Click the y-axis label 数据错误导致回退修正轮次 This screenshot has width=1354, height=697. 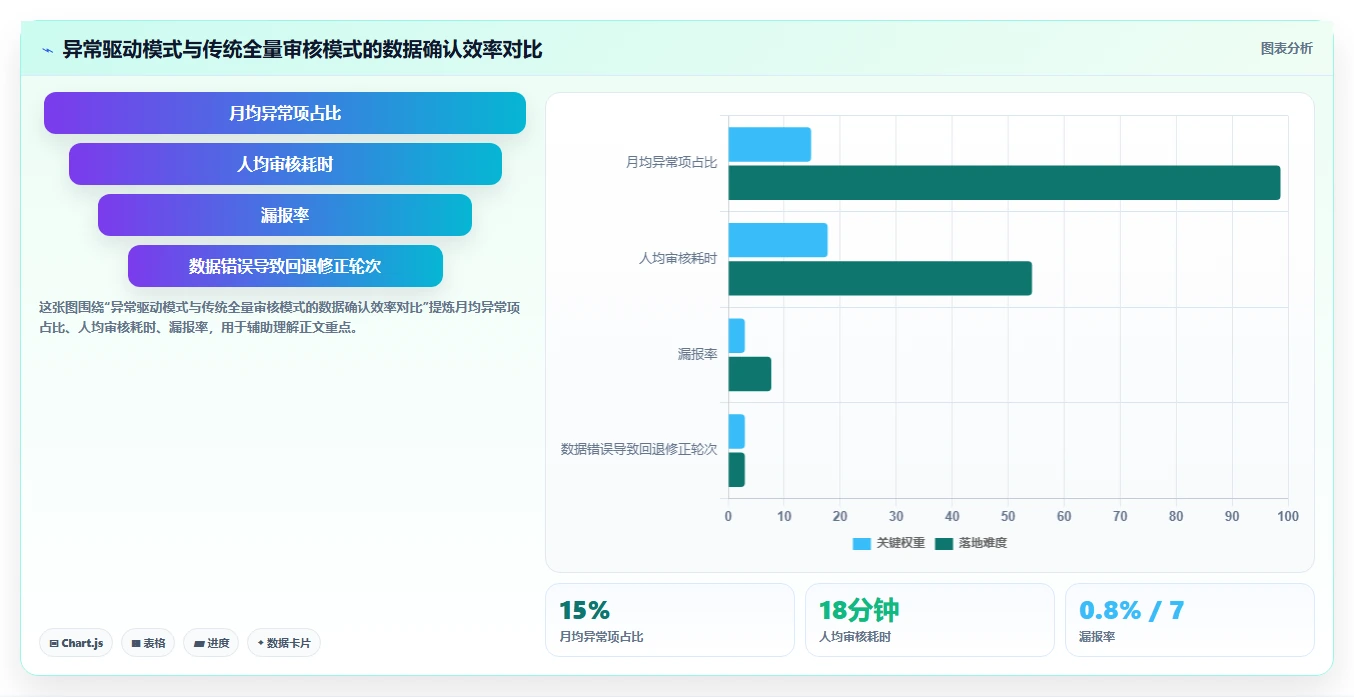(639, 449)
